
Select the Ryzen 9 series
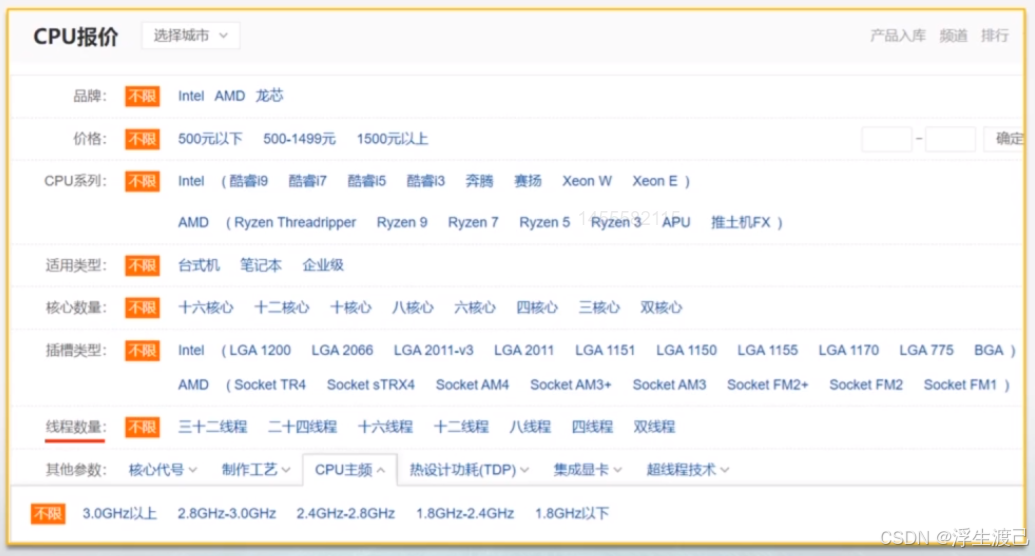pos(402,223)
